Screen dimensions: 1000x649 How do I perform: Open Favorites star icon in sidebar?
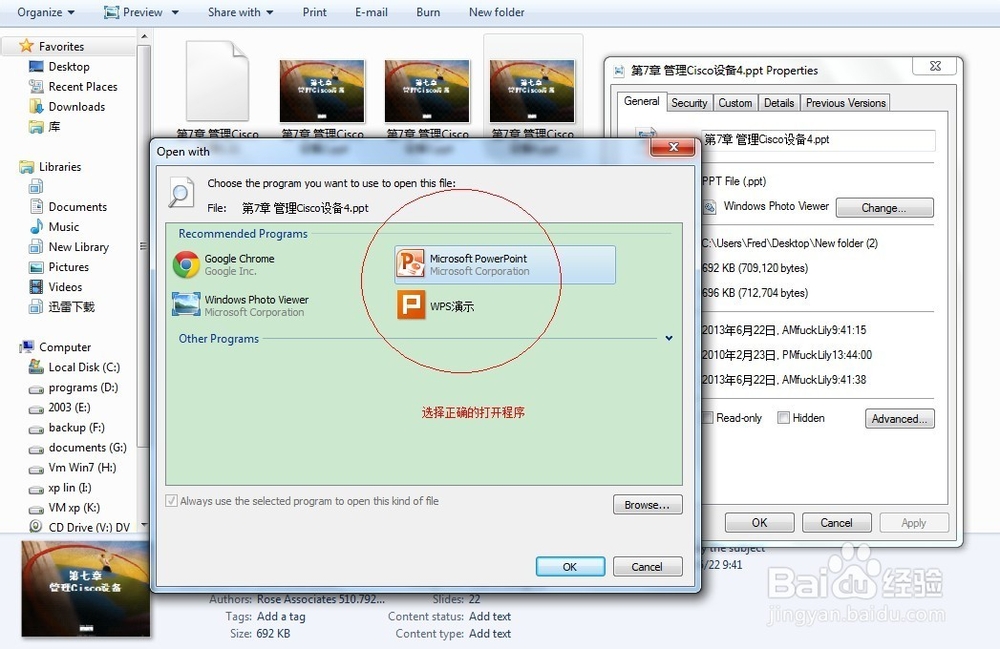pos(26,46)
